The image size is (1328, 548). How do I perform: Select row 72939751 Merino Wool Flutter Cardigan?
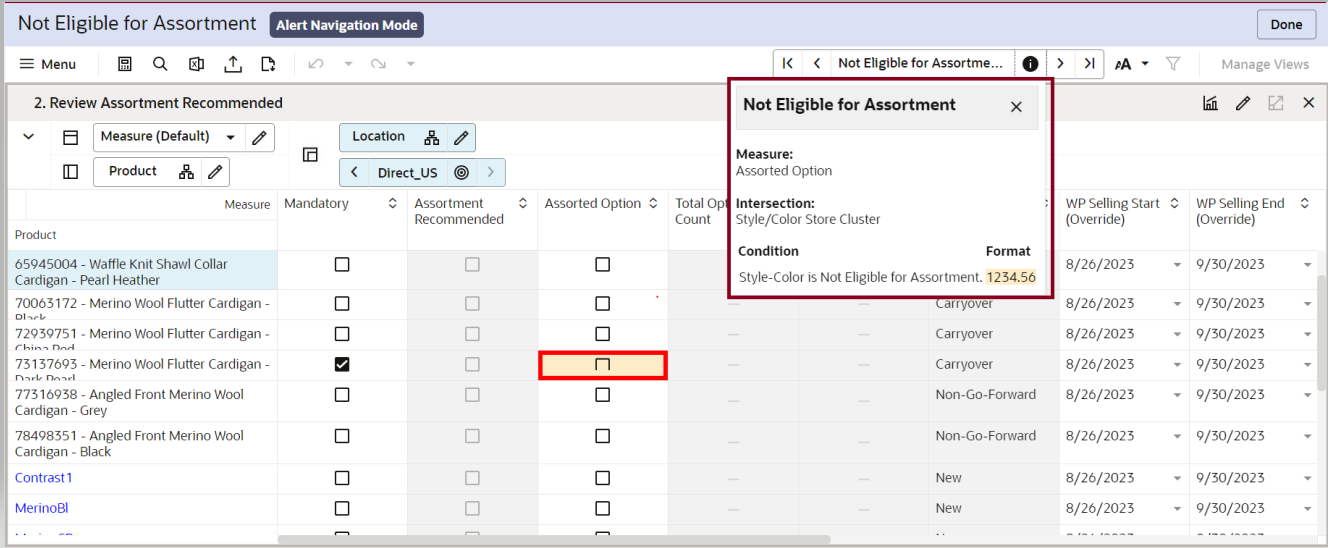tap(142, 335)
